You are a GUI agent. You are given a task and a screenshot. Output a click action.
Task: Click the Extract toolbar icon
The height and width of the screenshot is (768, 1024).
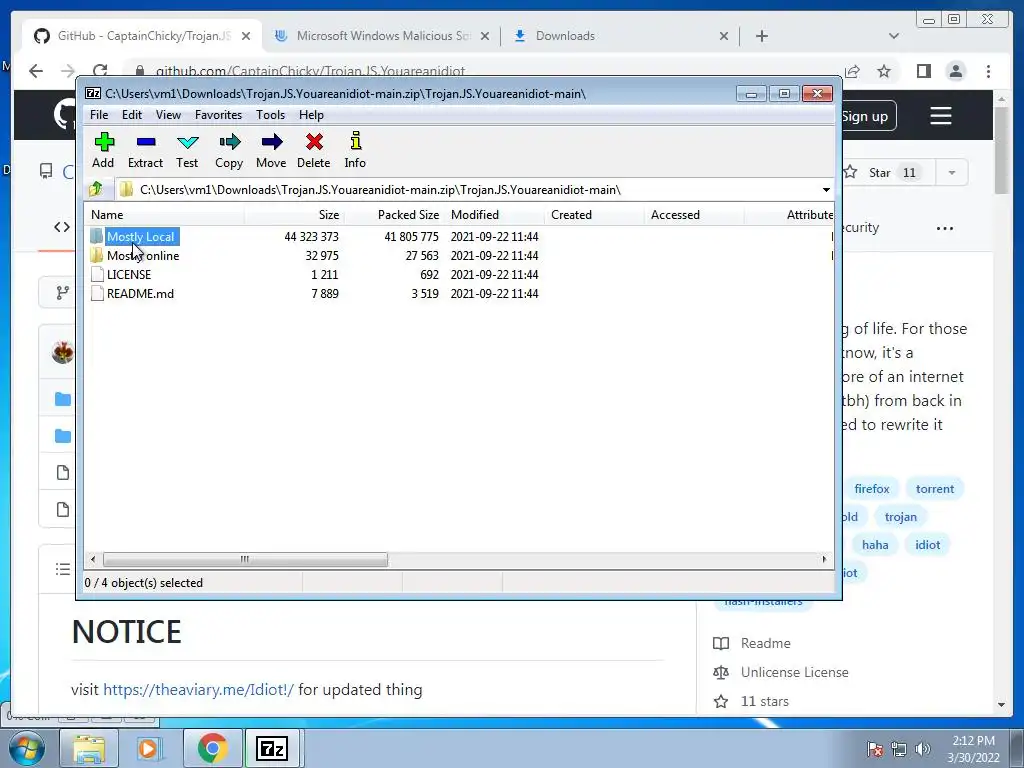(x=145, y=150)
